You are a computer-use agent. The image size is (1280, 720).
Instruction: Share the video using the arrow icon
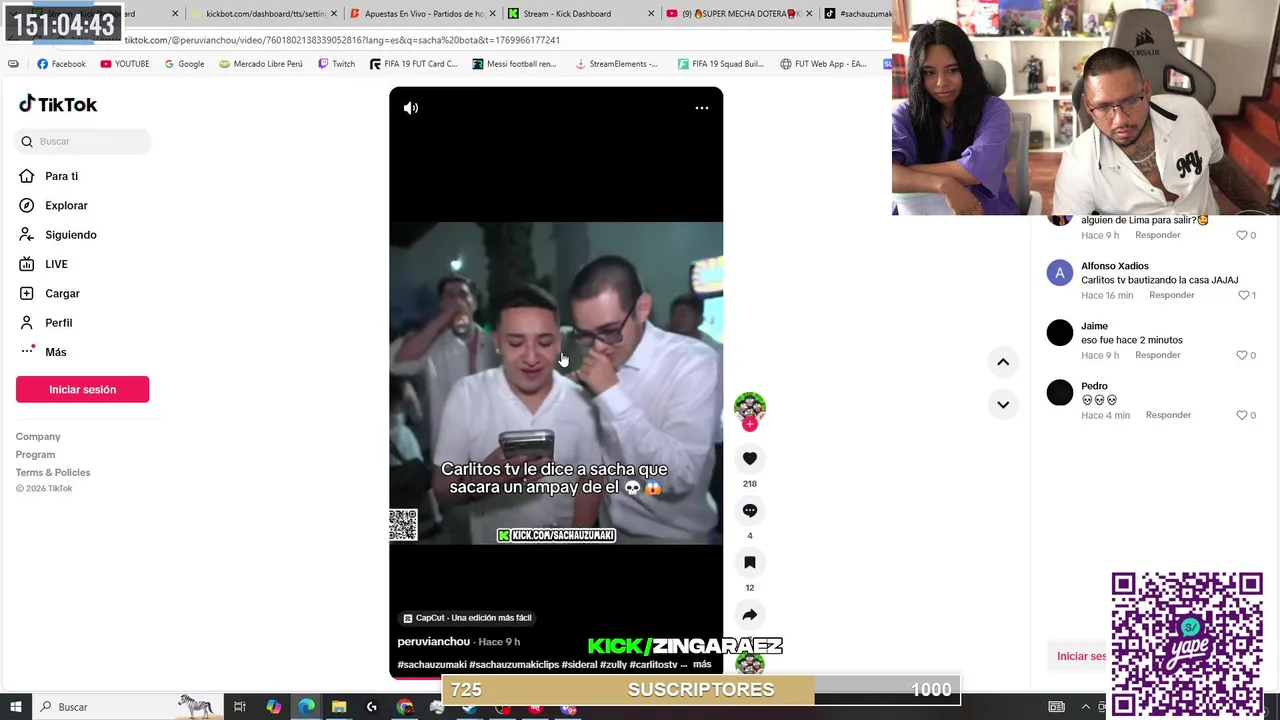point(750,615)
